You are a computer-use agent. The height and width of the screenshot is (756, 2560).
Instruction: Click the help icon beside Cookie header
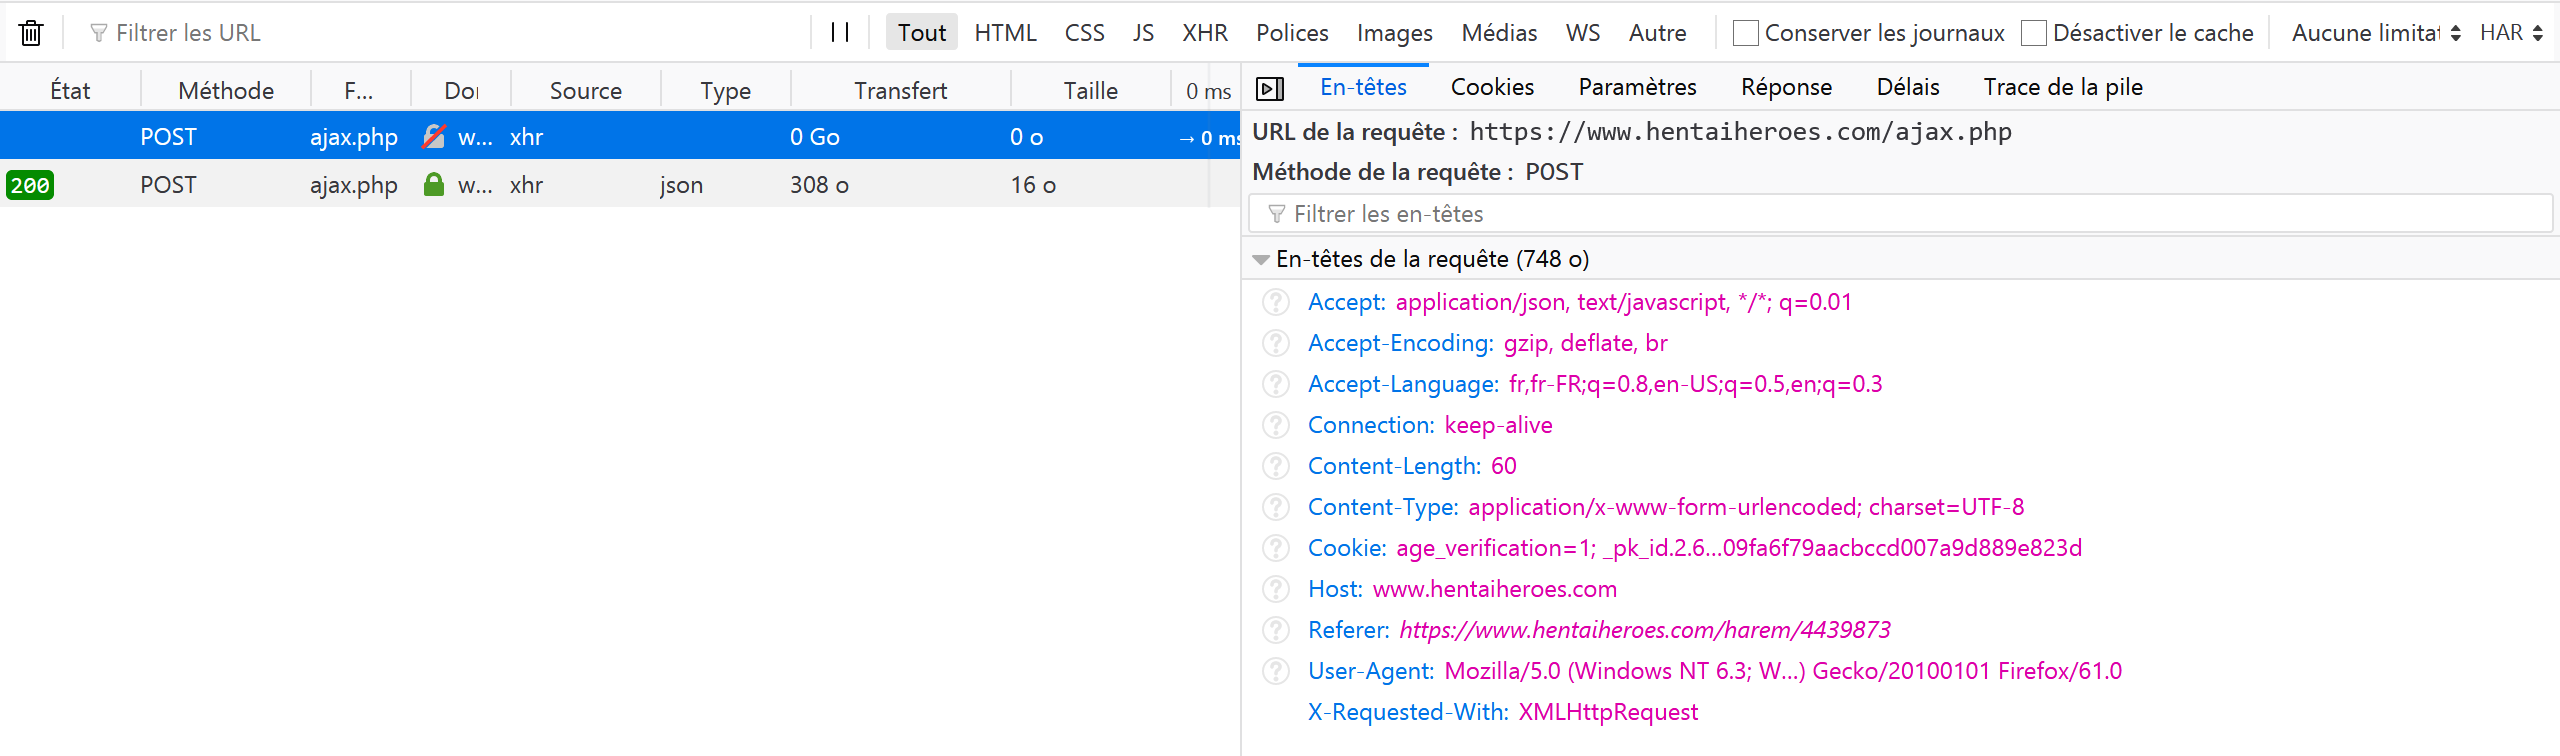(x=1276, y=548)
